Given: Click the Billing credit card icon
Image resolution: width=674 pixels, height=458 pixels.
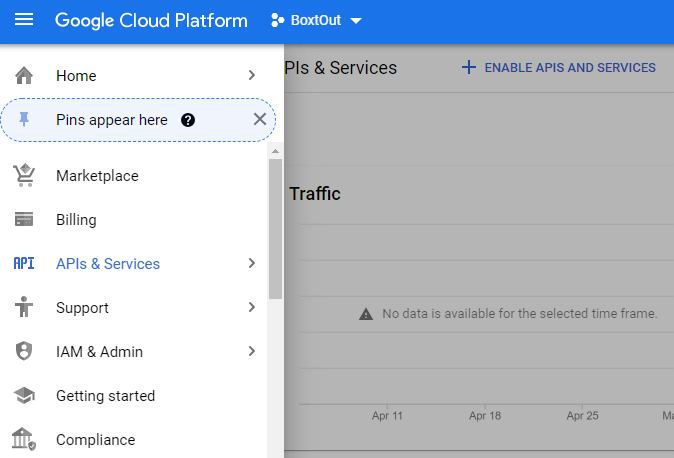Looking at the screenshot, I should pyautogui.click(x=24, y=220).
